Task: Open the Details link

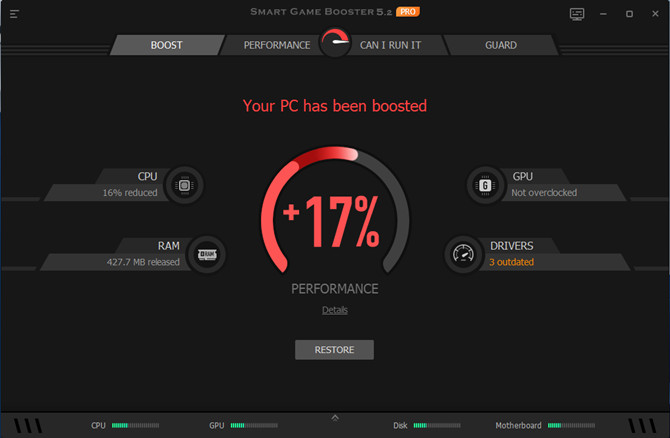Action: [x=335, y=310]
